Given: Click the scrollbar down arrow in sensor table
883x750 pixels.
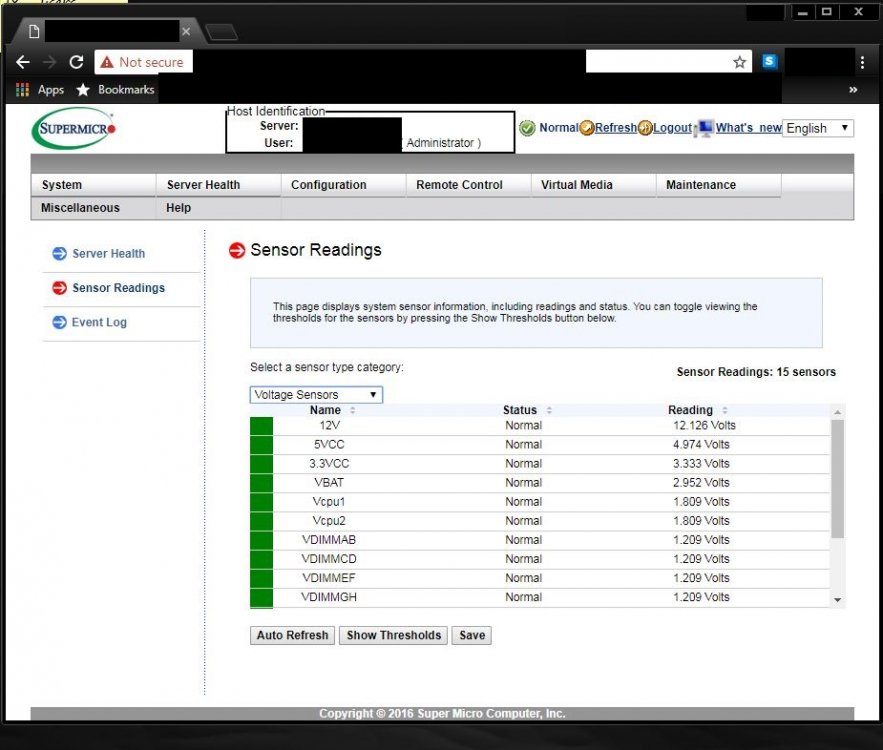Looking at the screenshot, I should click(837, 600).
